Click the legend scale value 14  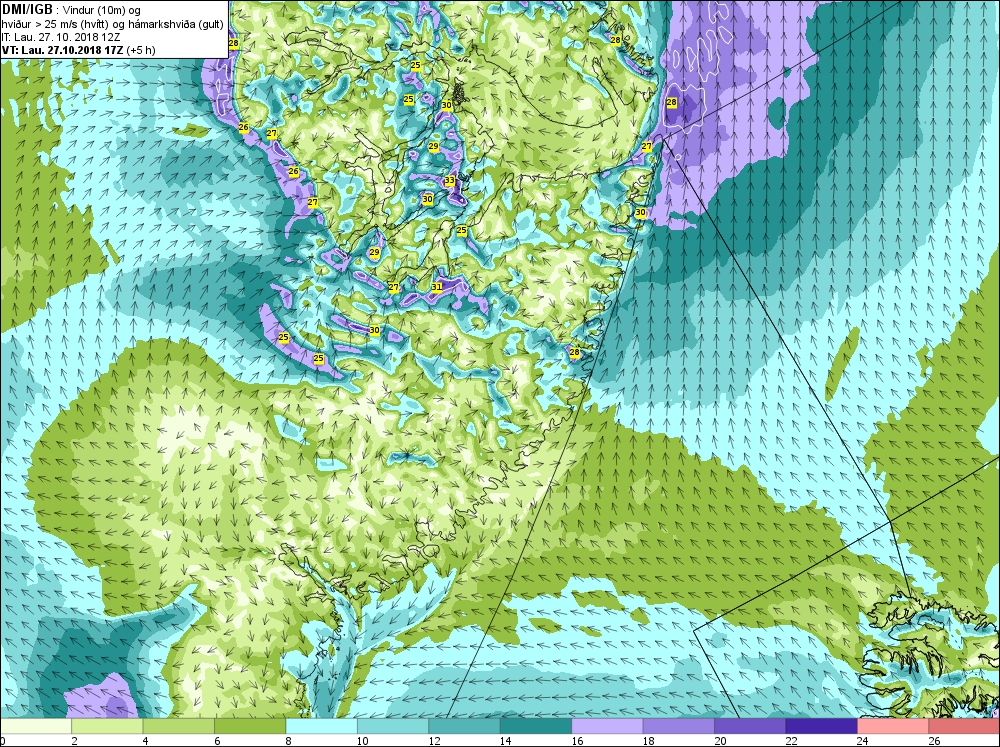[505, 741]
